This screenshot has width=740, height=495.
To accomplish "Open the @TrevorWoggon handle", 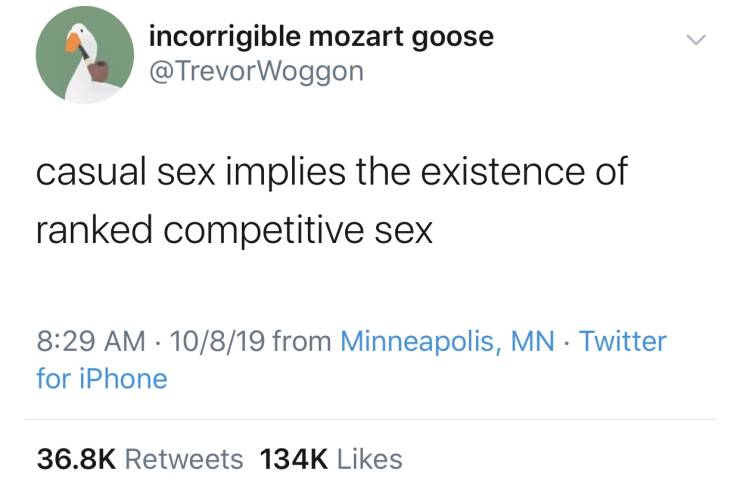I will tap(256, 71).
